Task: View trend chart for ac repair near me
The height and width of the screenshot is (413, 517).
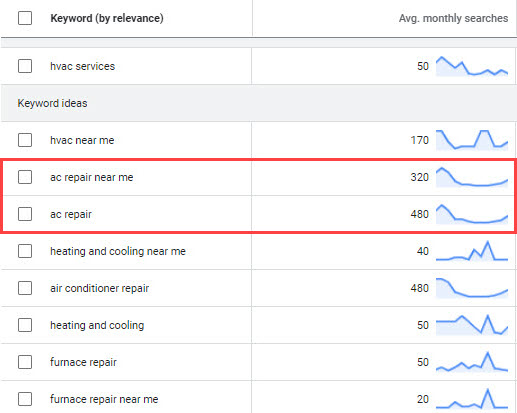Action: [472, 177]
